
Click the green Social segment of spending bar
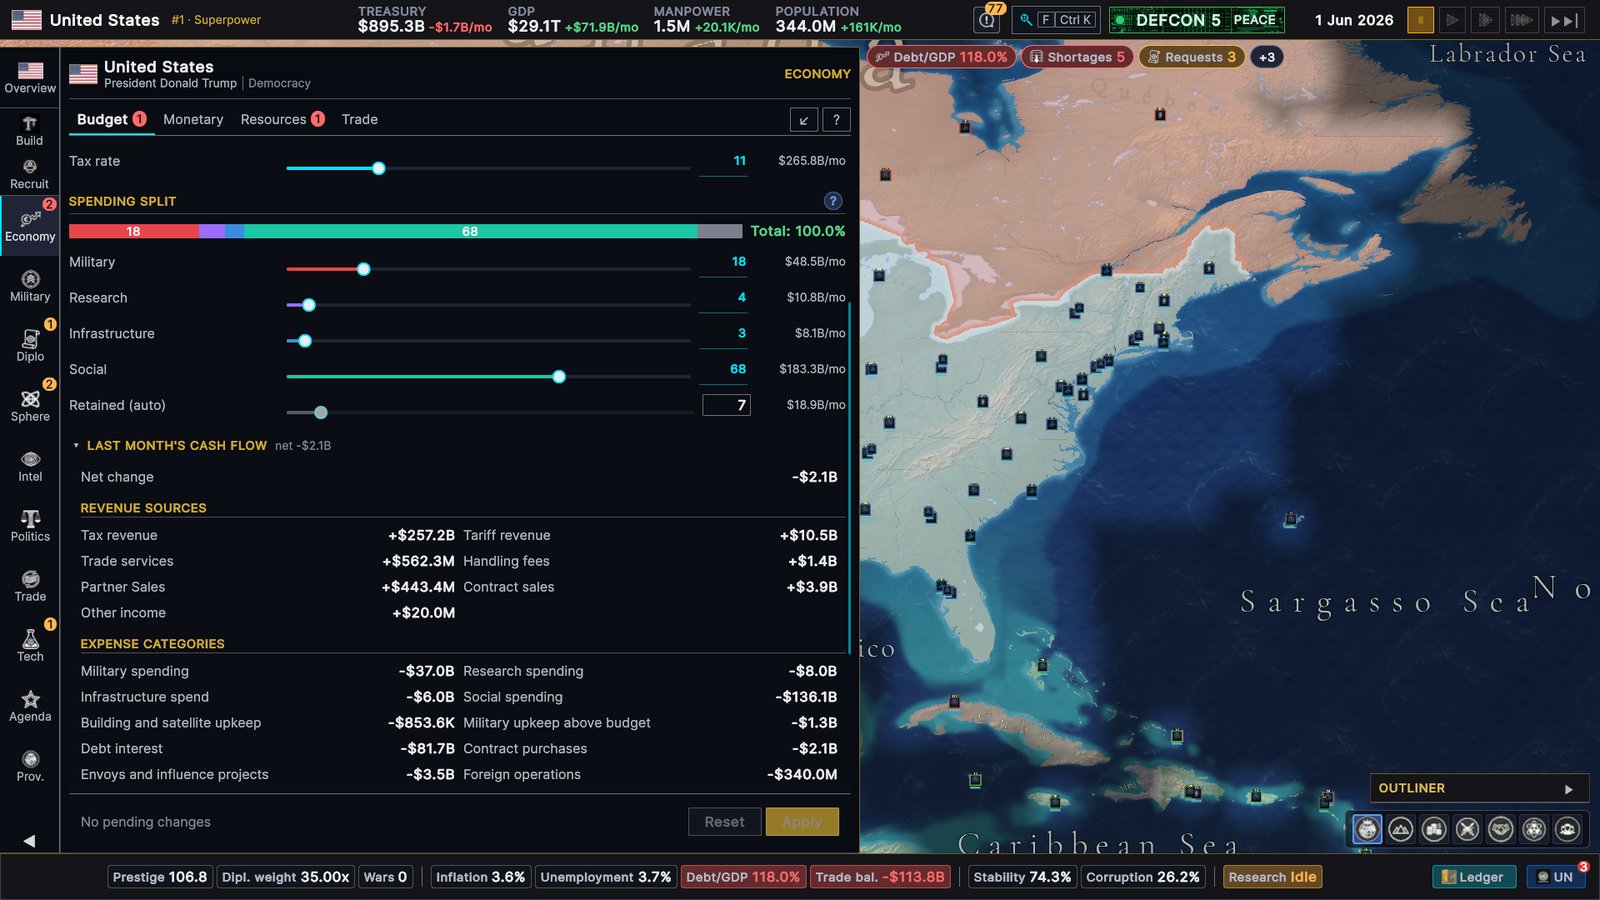(x=470, y=231)
